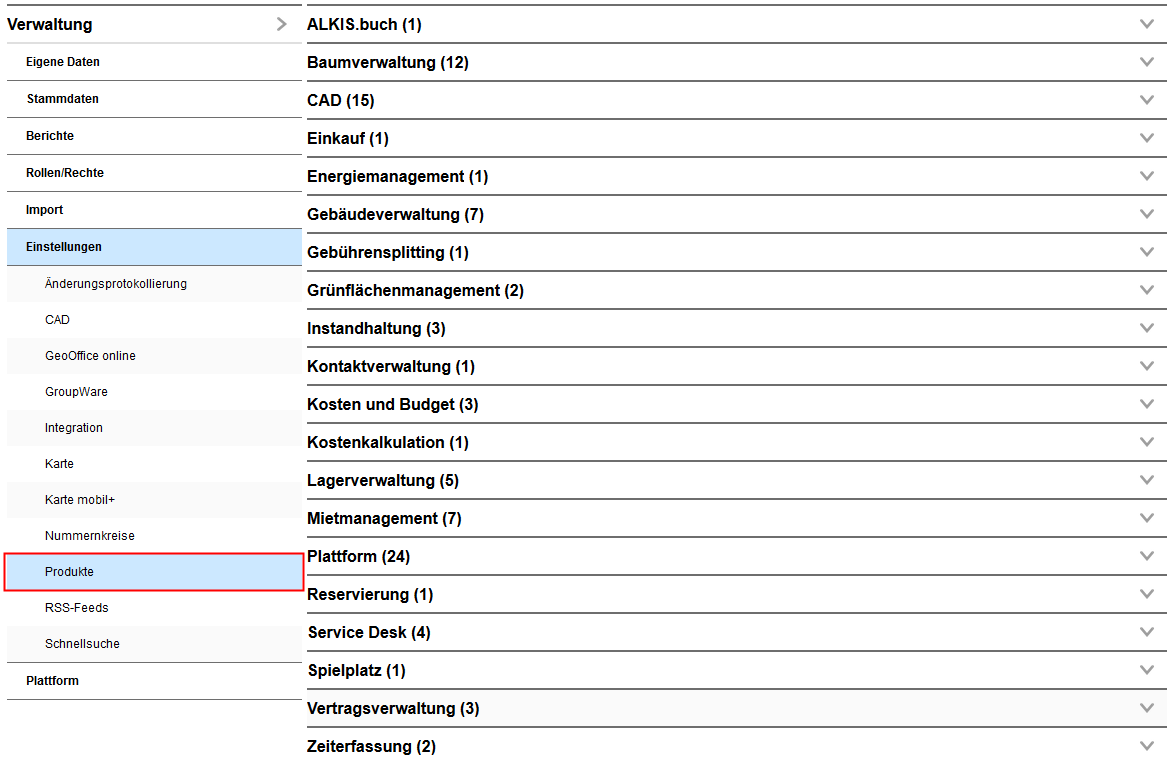Image resolution: width=1172 pixels, height=764 pixels.
Task: Expand the ALKIS.buch chevron
Action: [x=1146, y=24]
